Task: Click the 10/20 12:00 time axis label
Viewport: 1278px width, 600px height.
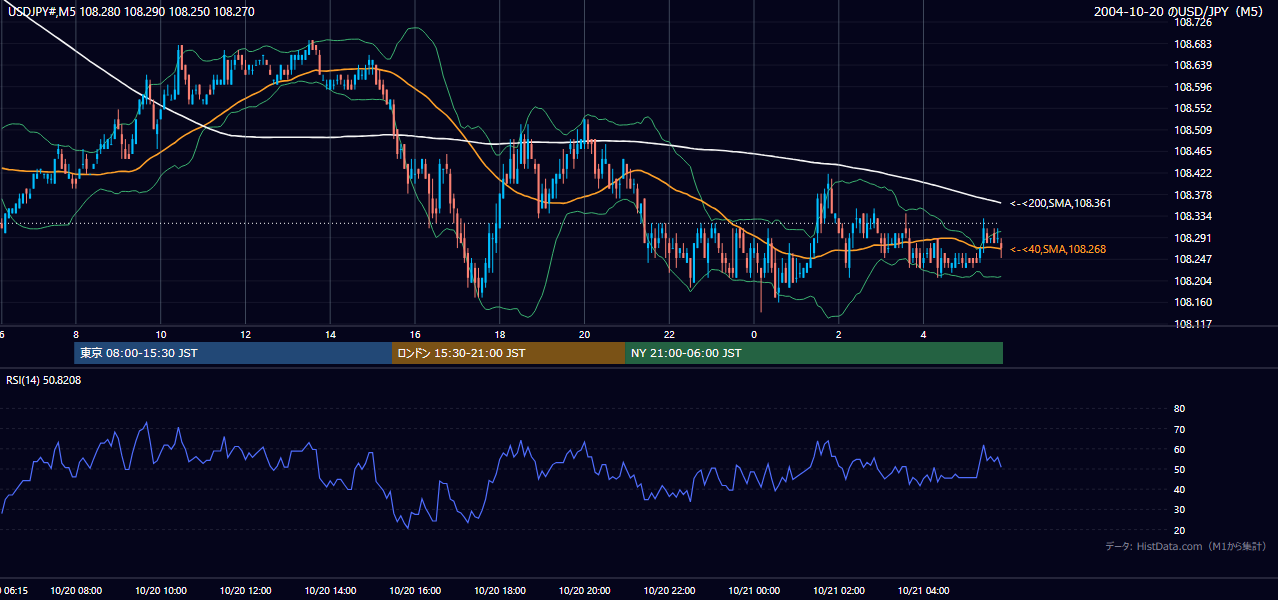Action: (x=245, y=591)
